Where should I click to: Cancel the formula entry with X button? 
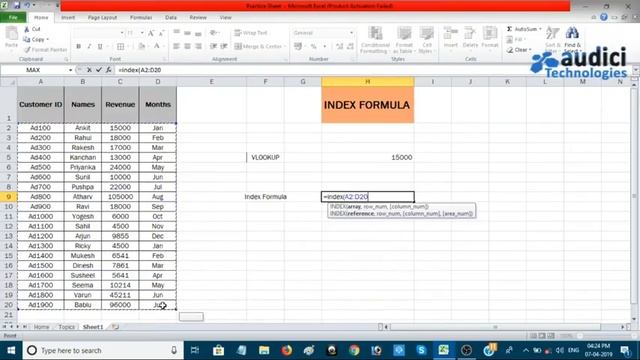89,70
